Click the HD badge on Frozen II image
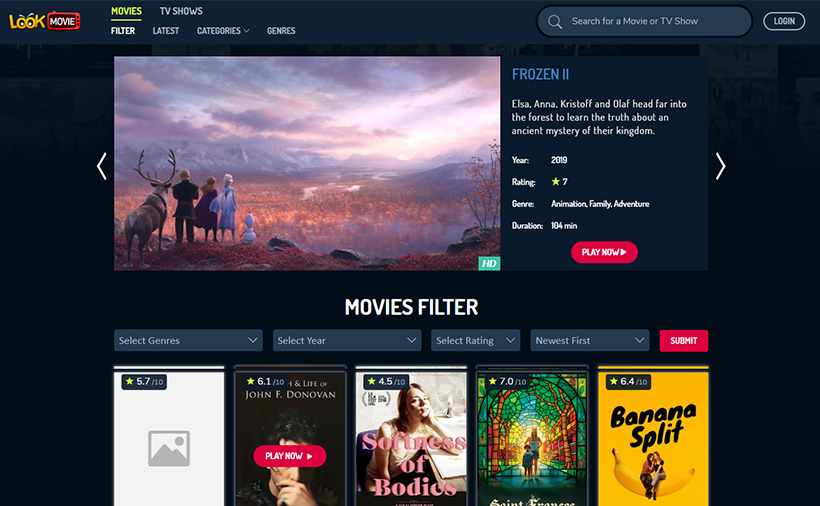The image size is (820, 506). click(x=489, y=263)
